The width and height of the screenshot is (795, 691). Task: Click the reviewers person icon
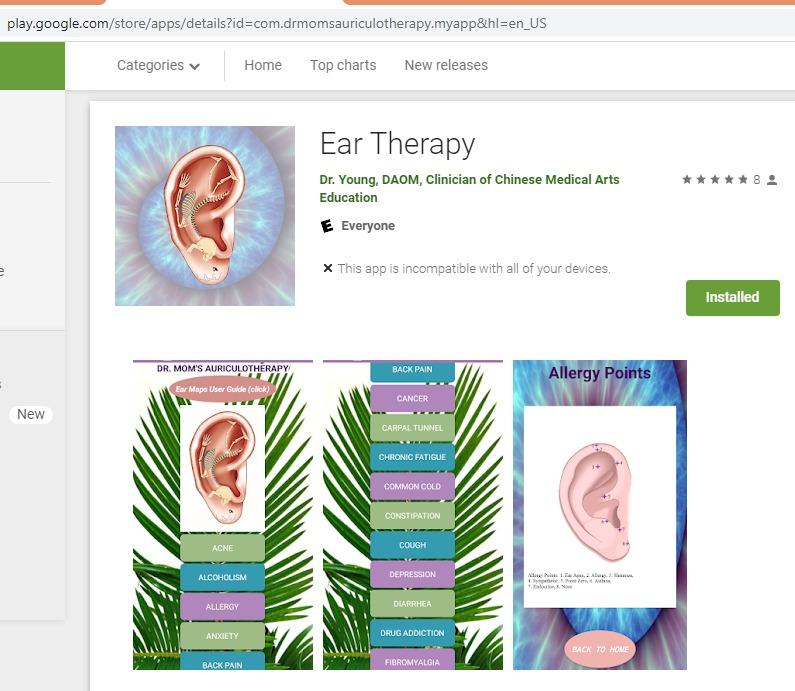coord(772,179)
